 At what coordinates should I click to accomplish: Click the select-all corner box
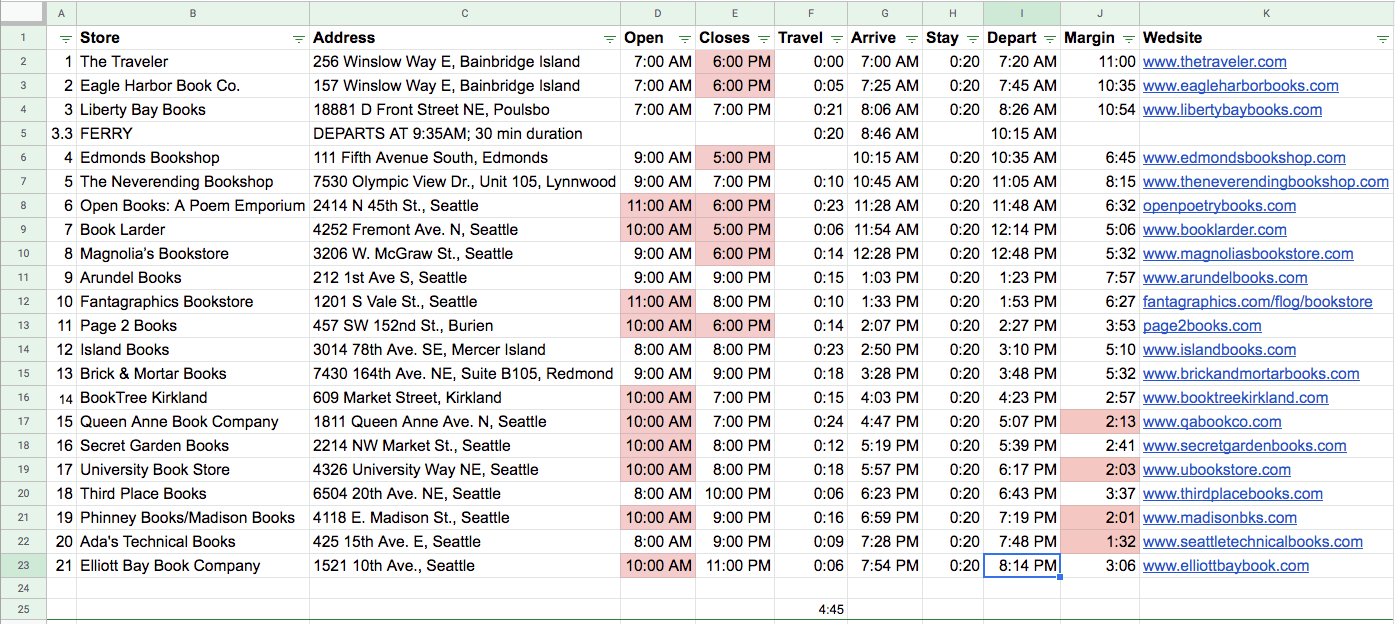pos(23,13)
